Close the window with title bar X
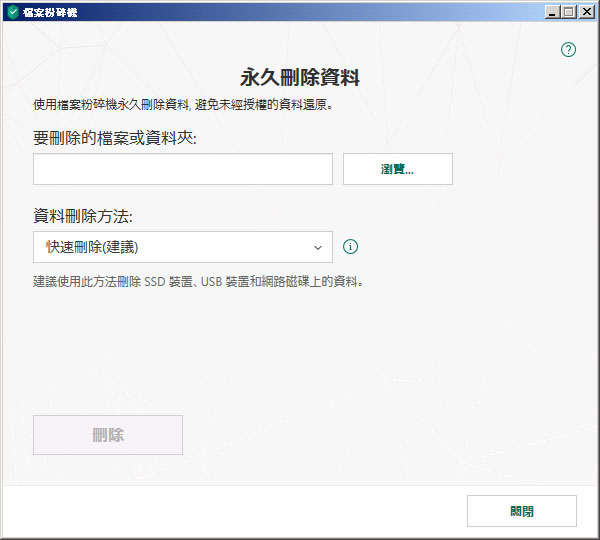Viewport: 600px width, 540px height. point(586,12)
